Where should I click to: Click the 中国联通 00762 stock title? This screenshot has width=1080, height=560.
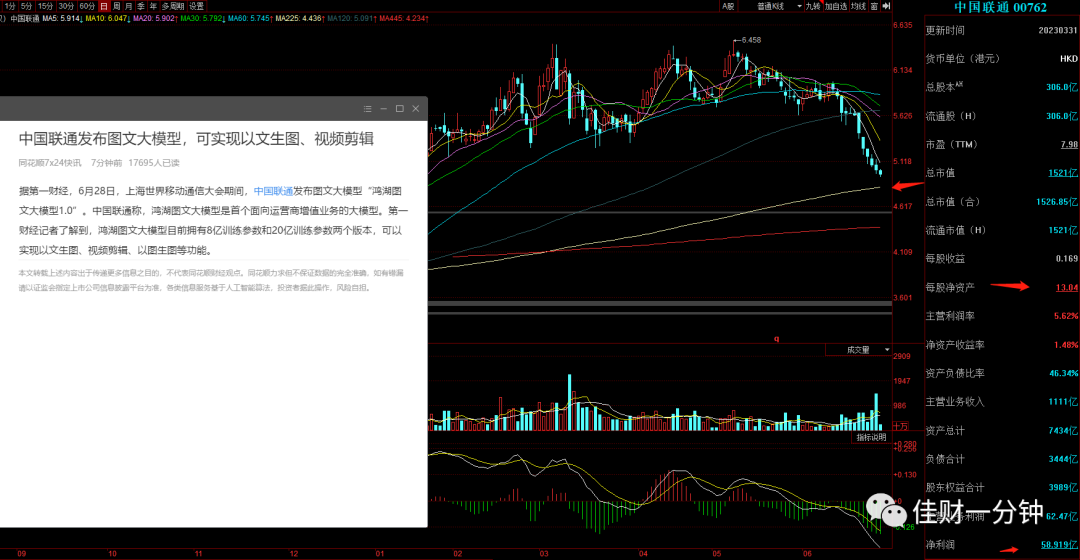(1000, 8)
